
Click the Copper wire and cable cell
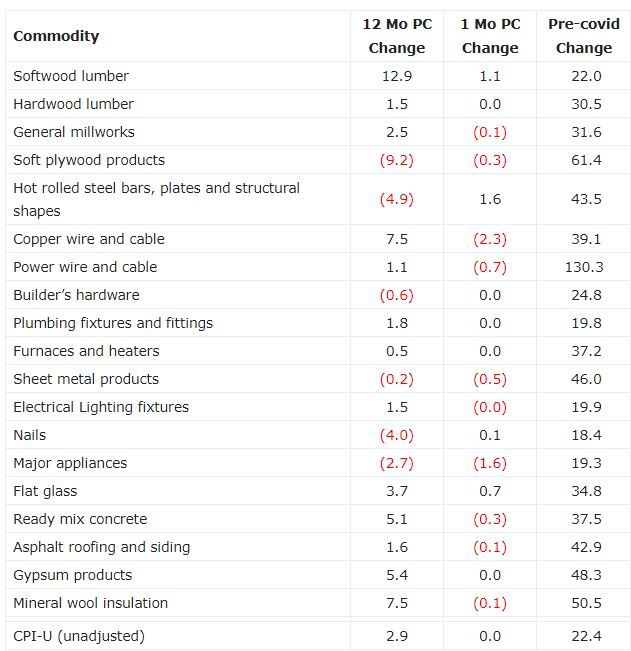(x=89, y=239)
